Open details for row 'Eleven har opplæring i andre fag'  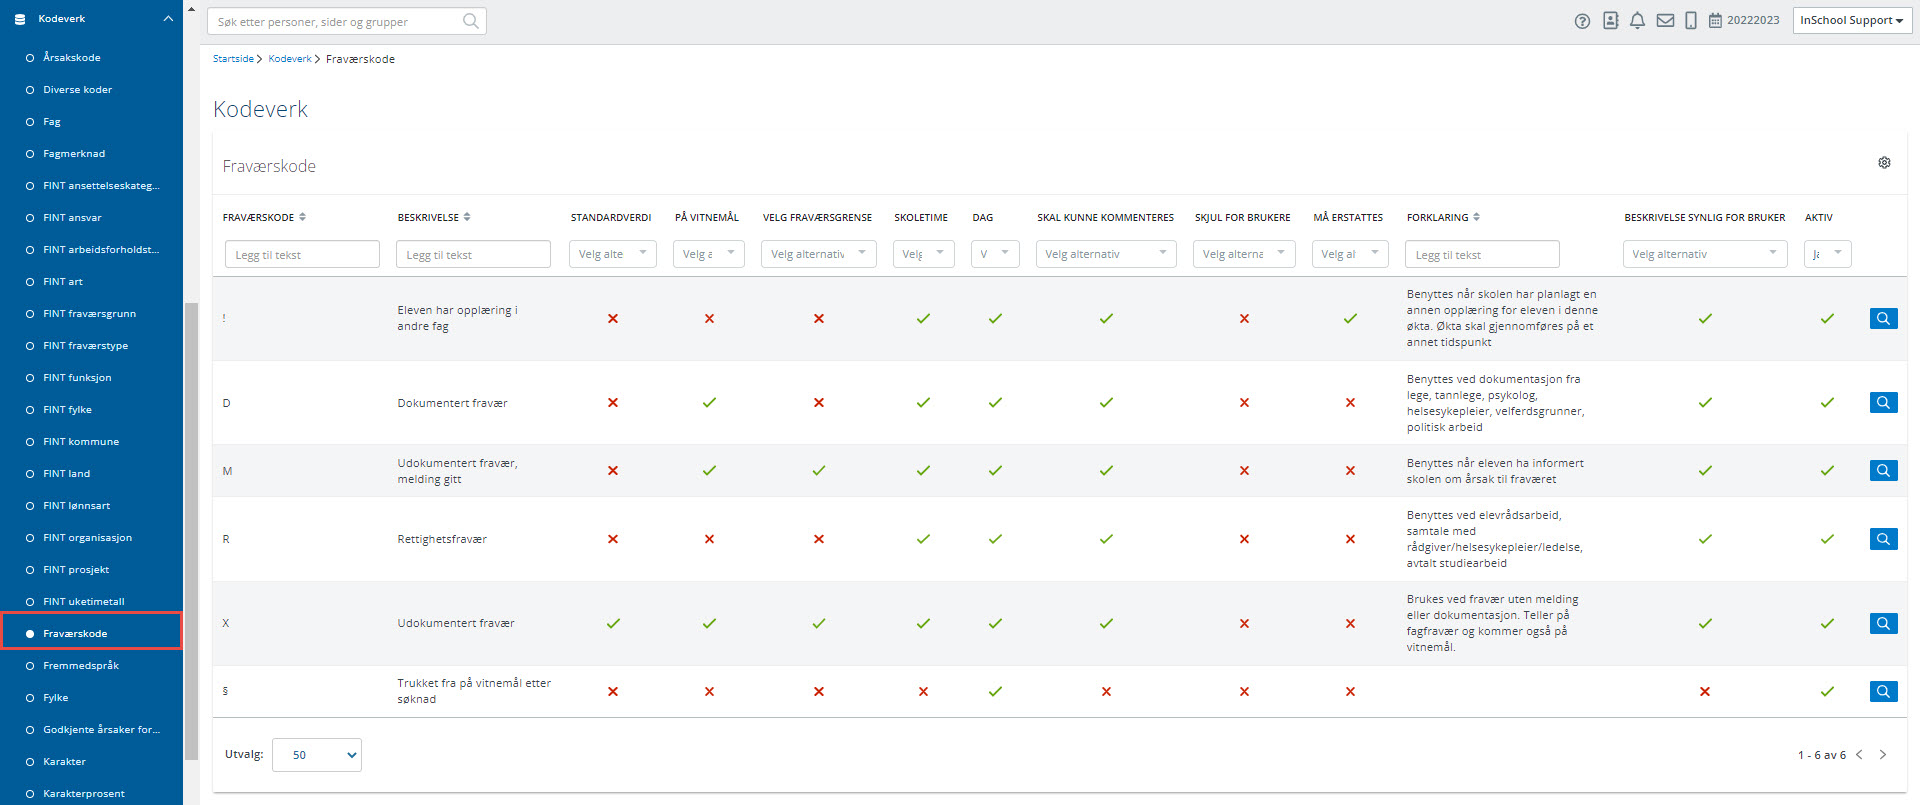pos(1883,318)
